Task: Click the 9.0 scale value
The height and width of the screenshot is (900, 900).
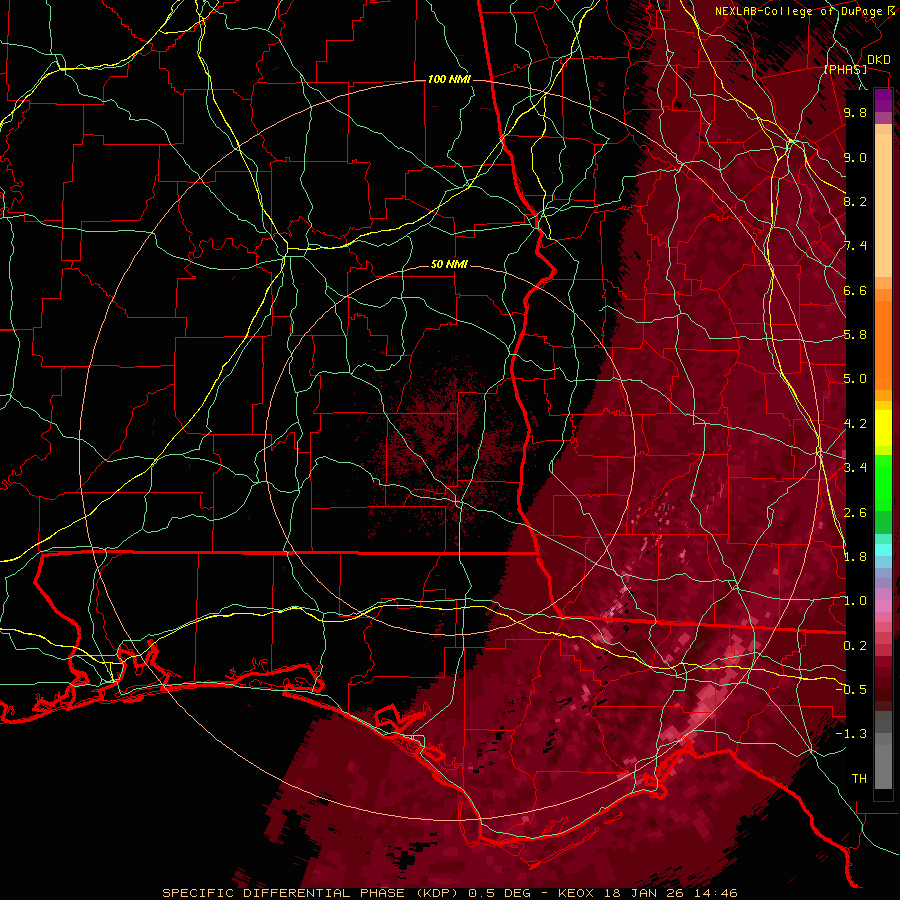Action: tap(855, 157)
